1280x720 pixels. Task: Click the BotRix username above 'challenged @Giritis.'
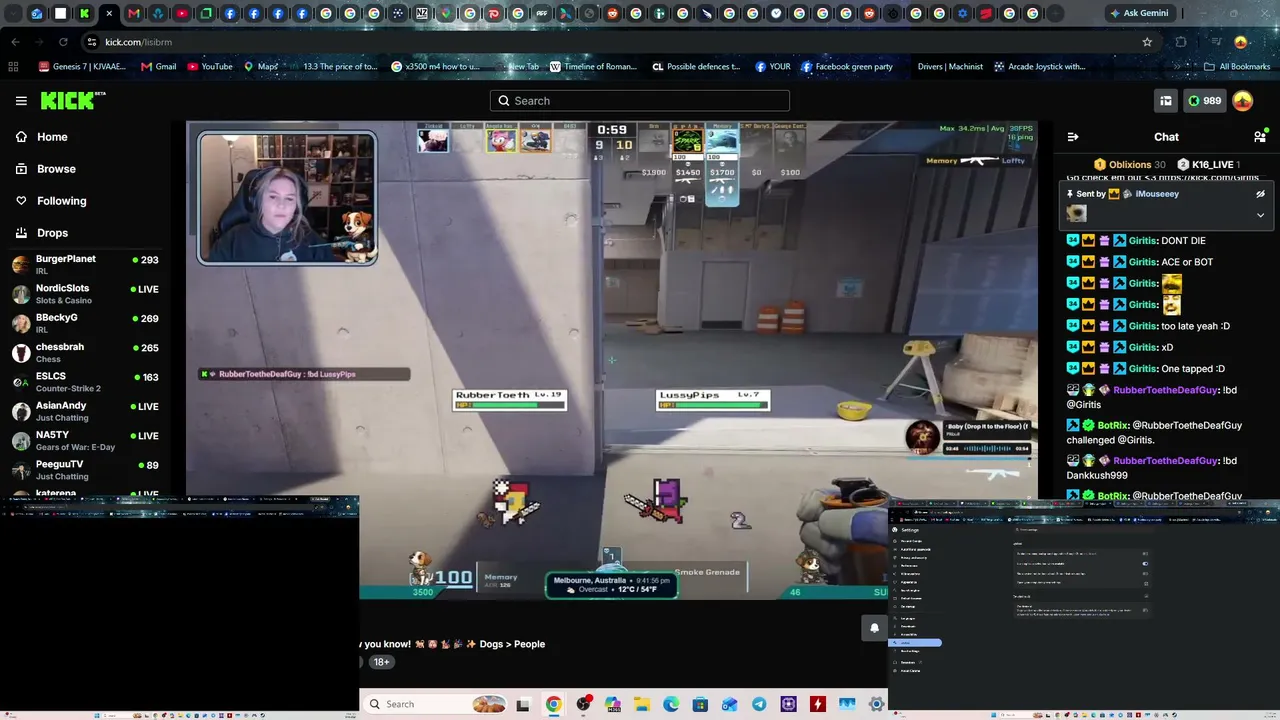[x=1113, y=425]
